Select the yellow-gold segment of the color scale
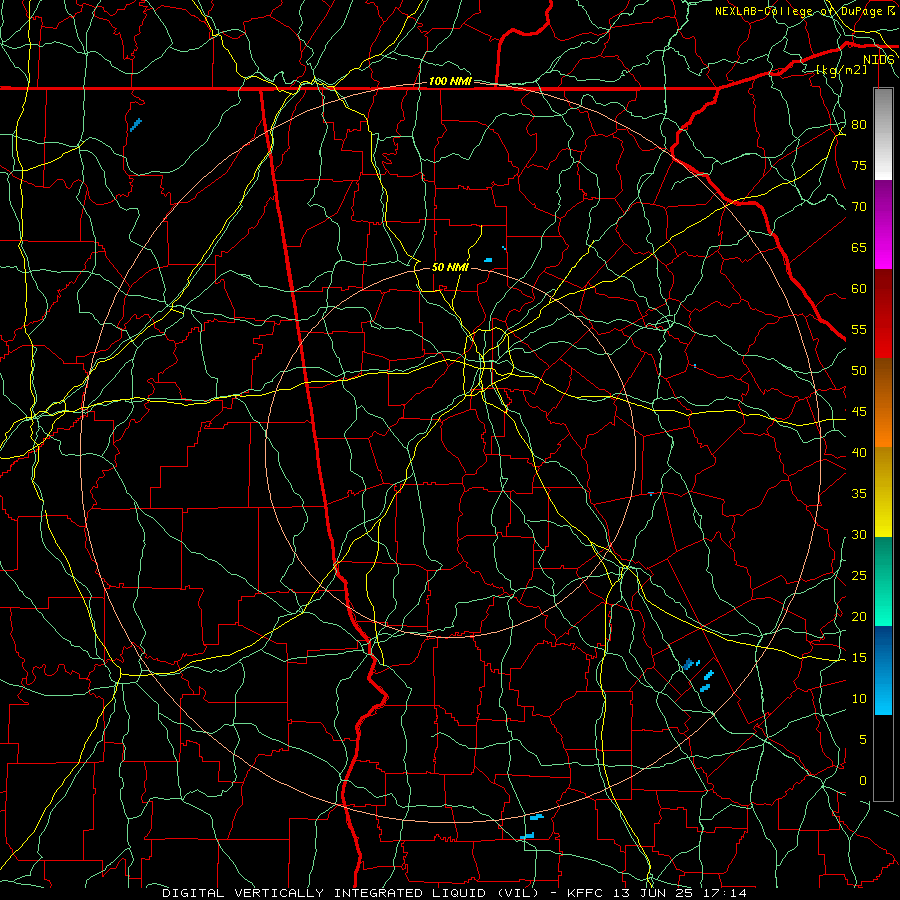 point(883,492)
